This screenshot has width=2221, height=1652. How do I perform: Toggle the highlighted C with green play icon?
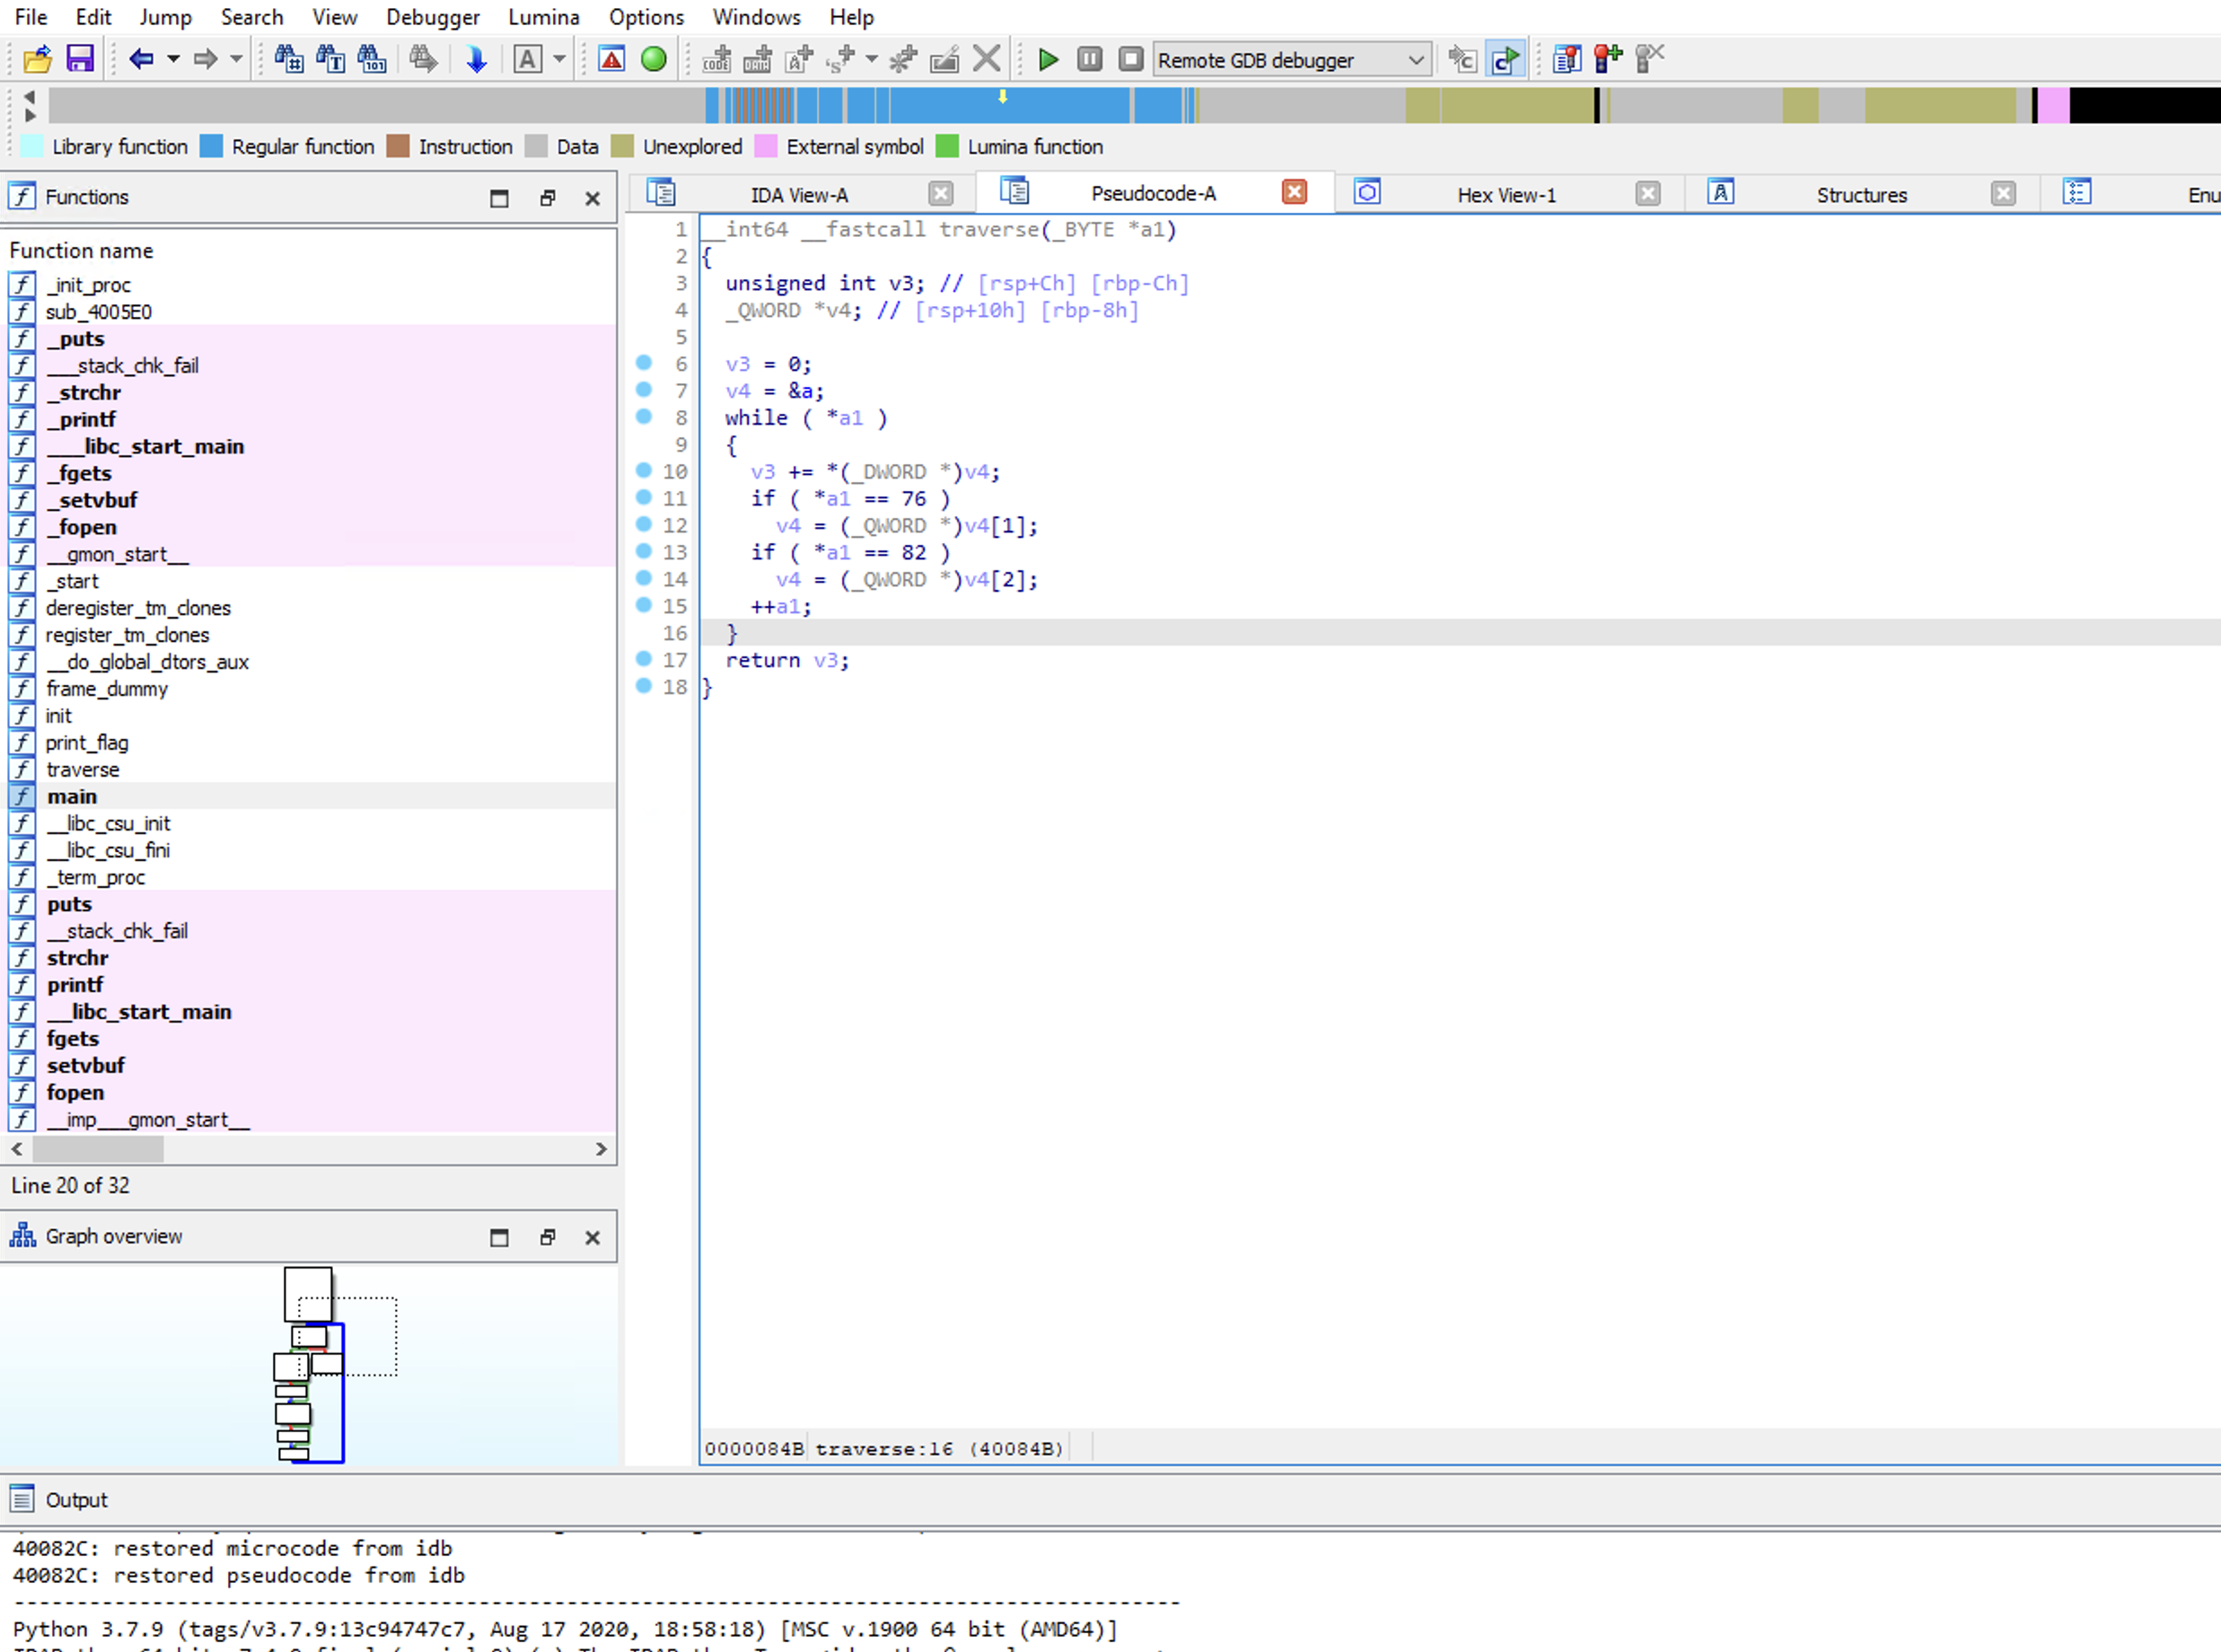click(x=1504, y=59)
